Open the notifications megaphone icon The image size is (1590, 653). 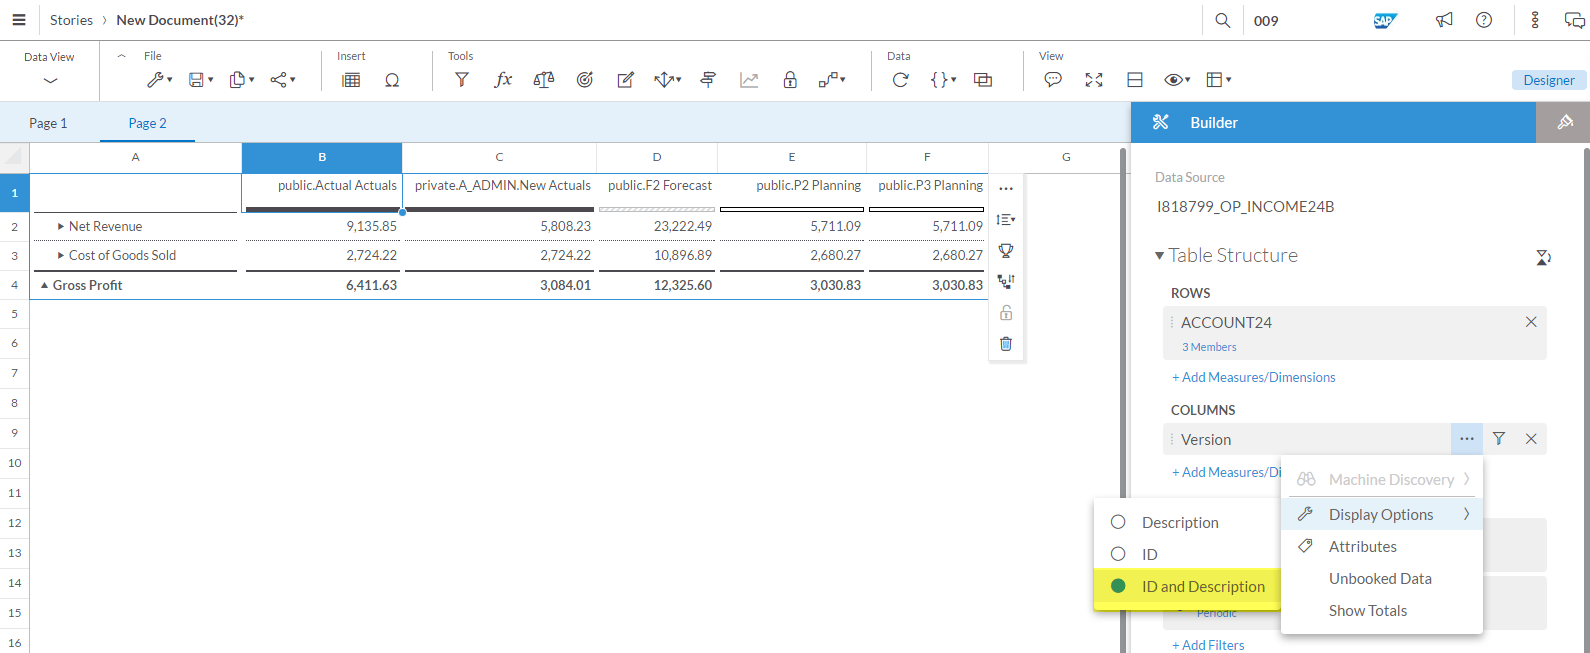[x=1444, y=20]
